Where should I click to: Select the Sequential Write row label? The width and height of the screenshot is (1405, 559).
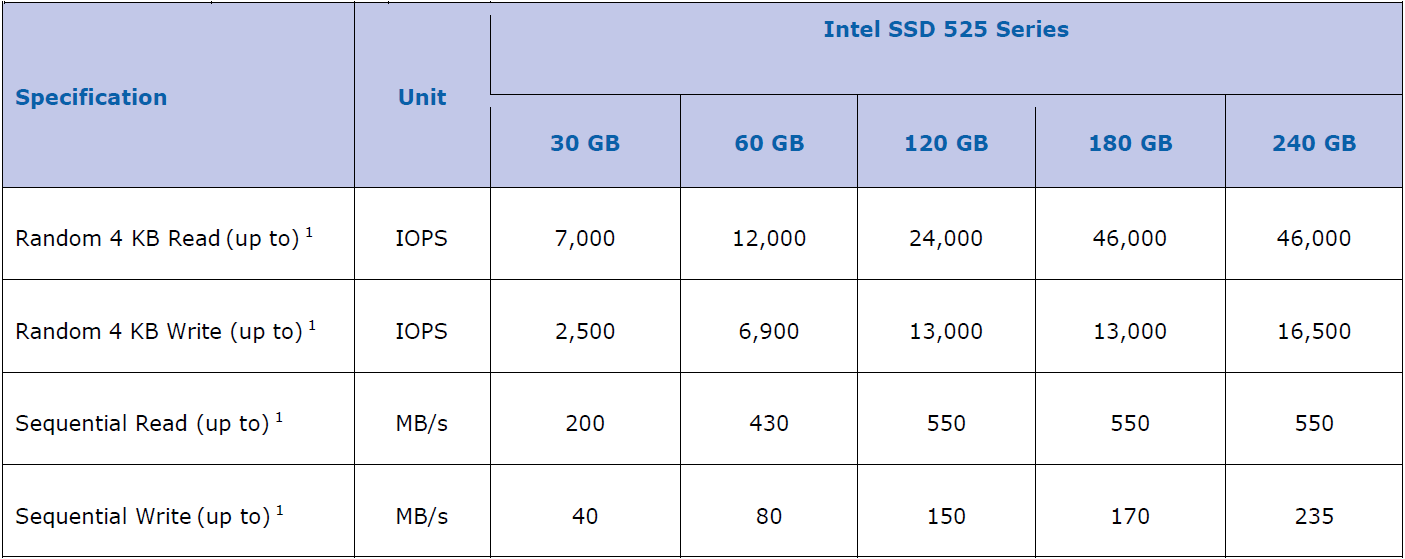pos(143,516)
